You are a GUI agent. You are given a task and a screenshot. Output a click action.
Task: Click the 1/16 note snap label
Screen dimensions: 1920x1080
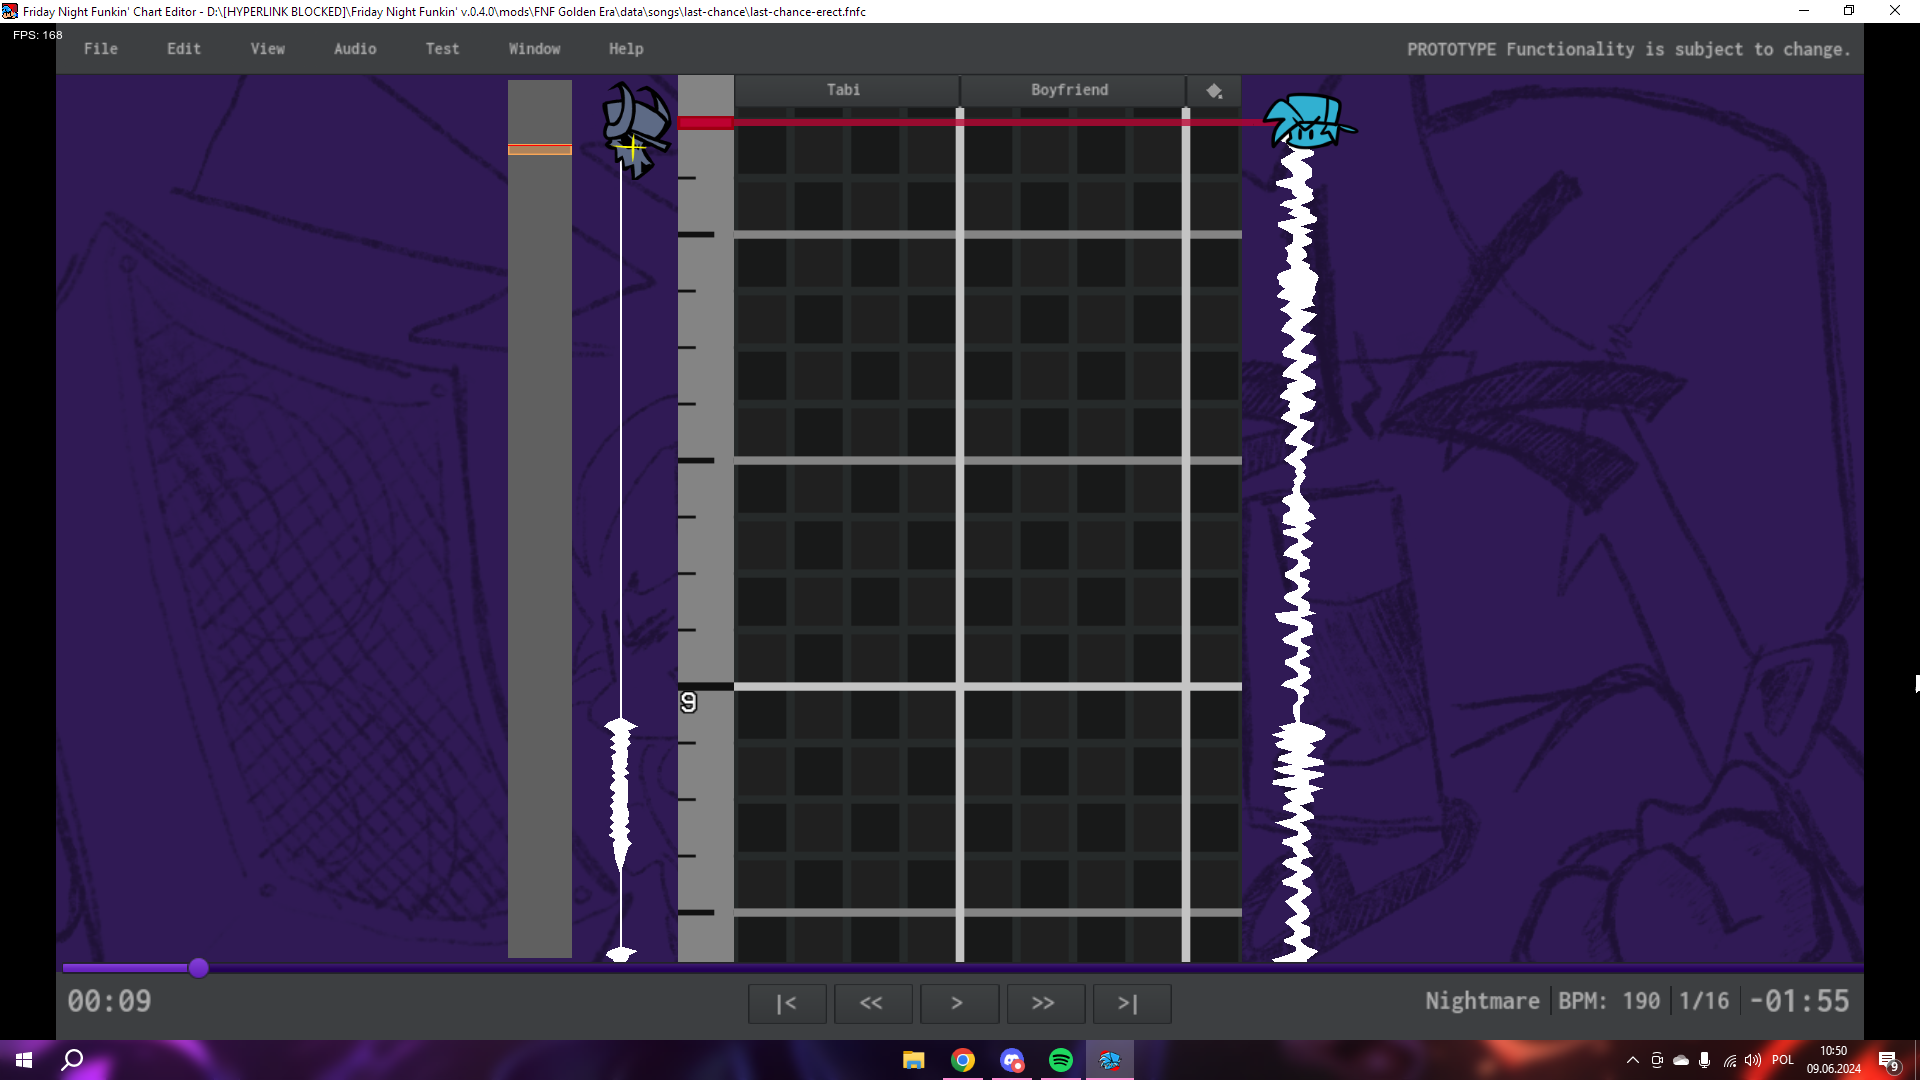[x=1704, y=1001]
